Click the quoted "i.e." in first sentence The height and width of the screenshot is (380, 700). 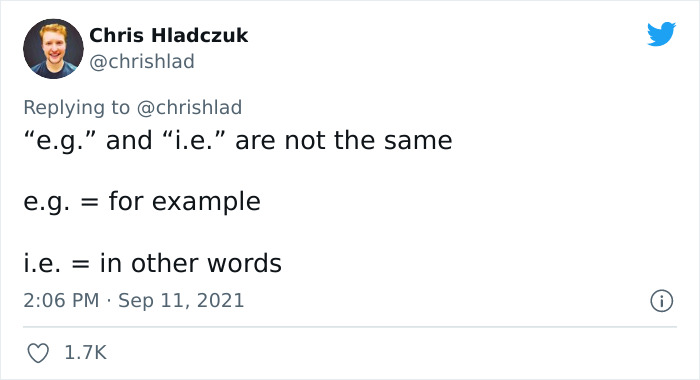click(194, 140)
